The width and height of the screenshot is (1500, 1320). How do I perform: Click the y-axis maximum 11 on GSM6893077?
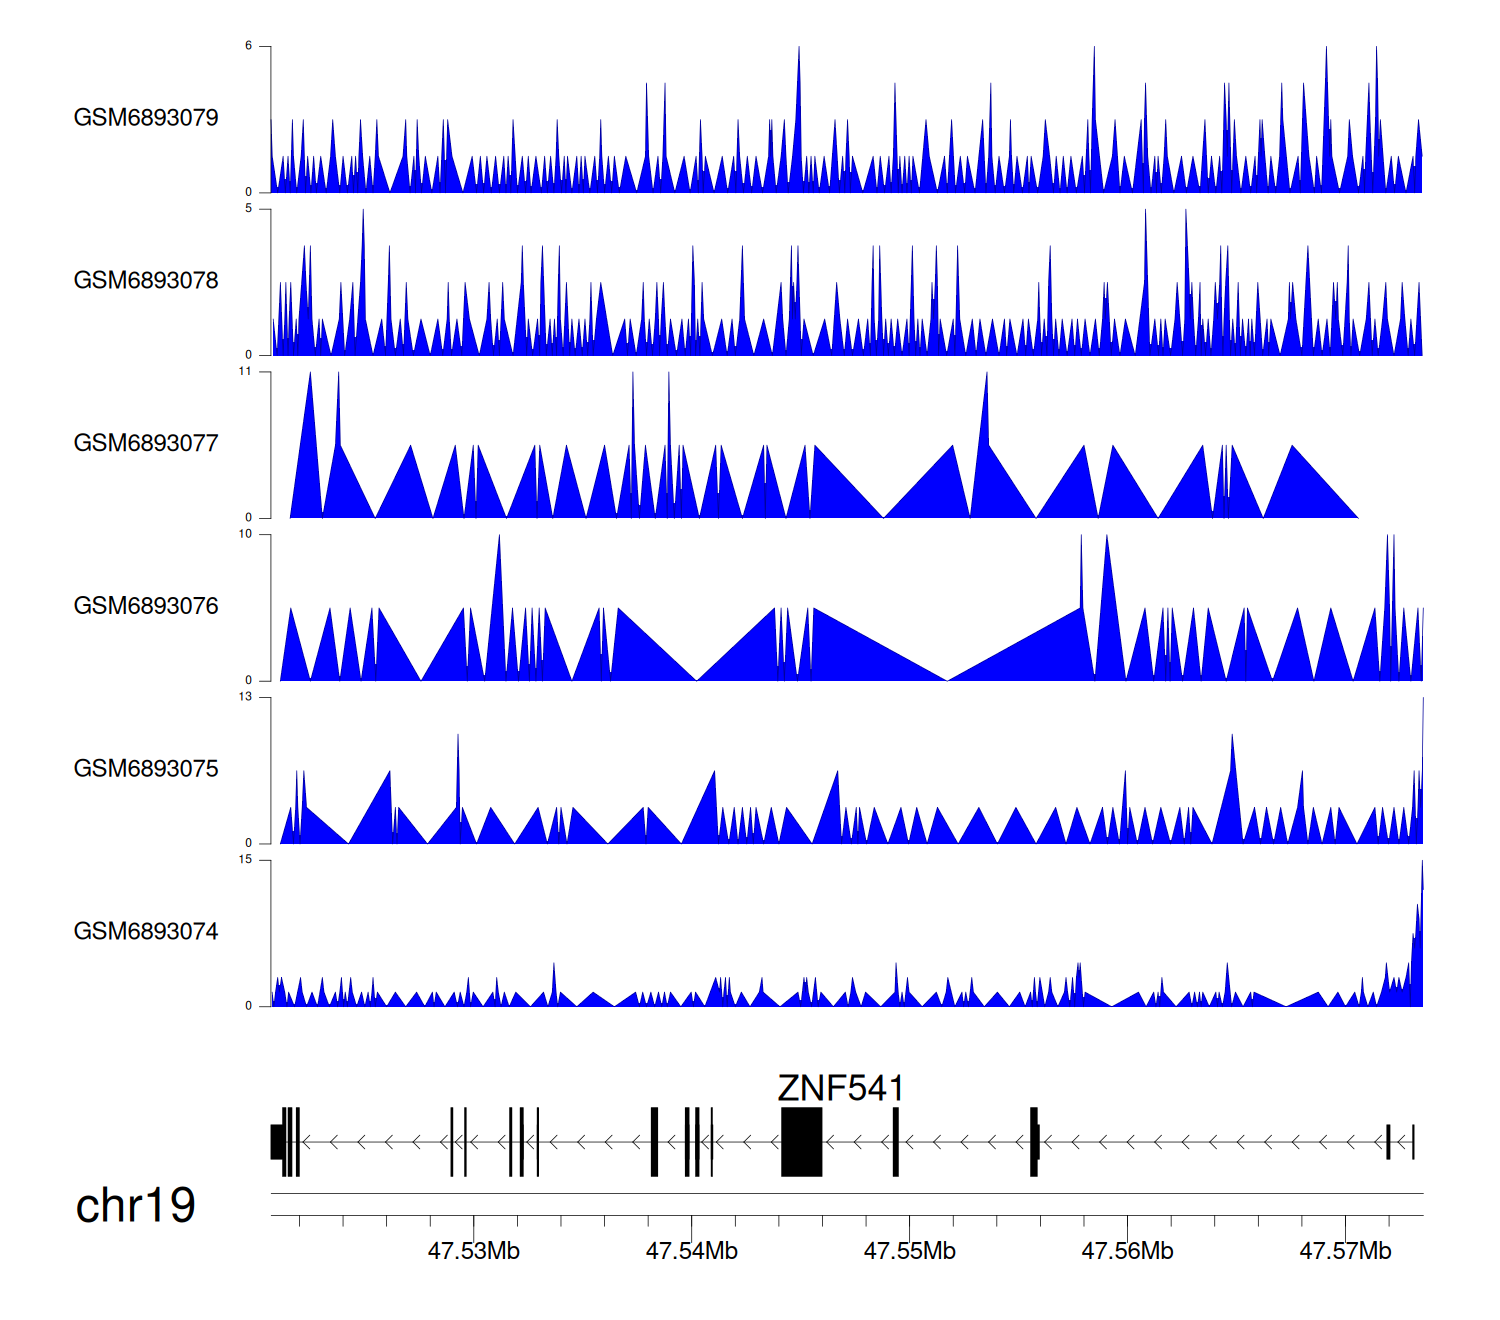(x=246, y=372)
